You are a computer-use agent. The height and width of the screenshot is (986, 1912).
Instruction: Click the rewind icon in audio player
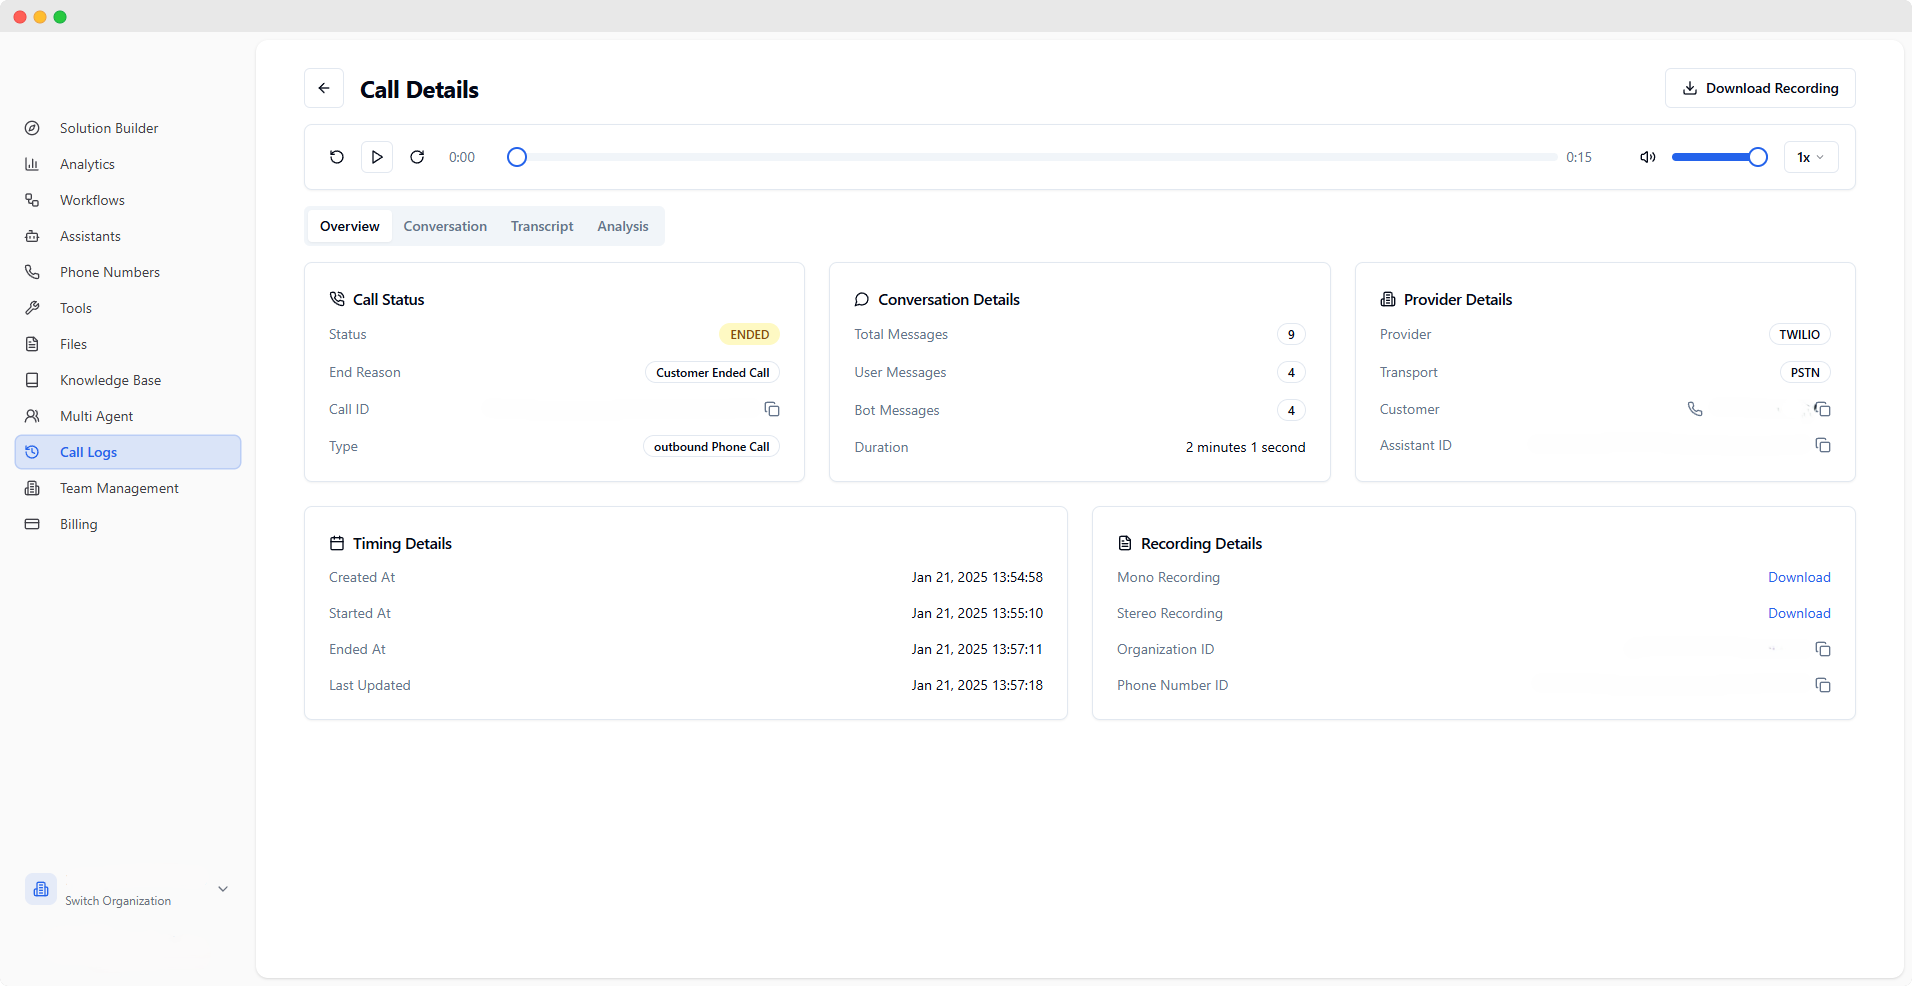click(337, 157)
